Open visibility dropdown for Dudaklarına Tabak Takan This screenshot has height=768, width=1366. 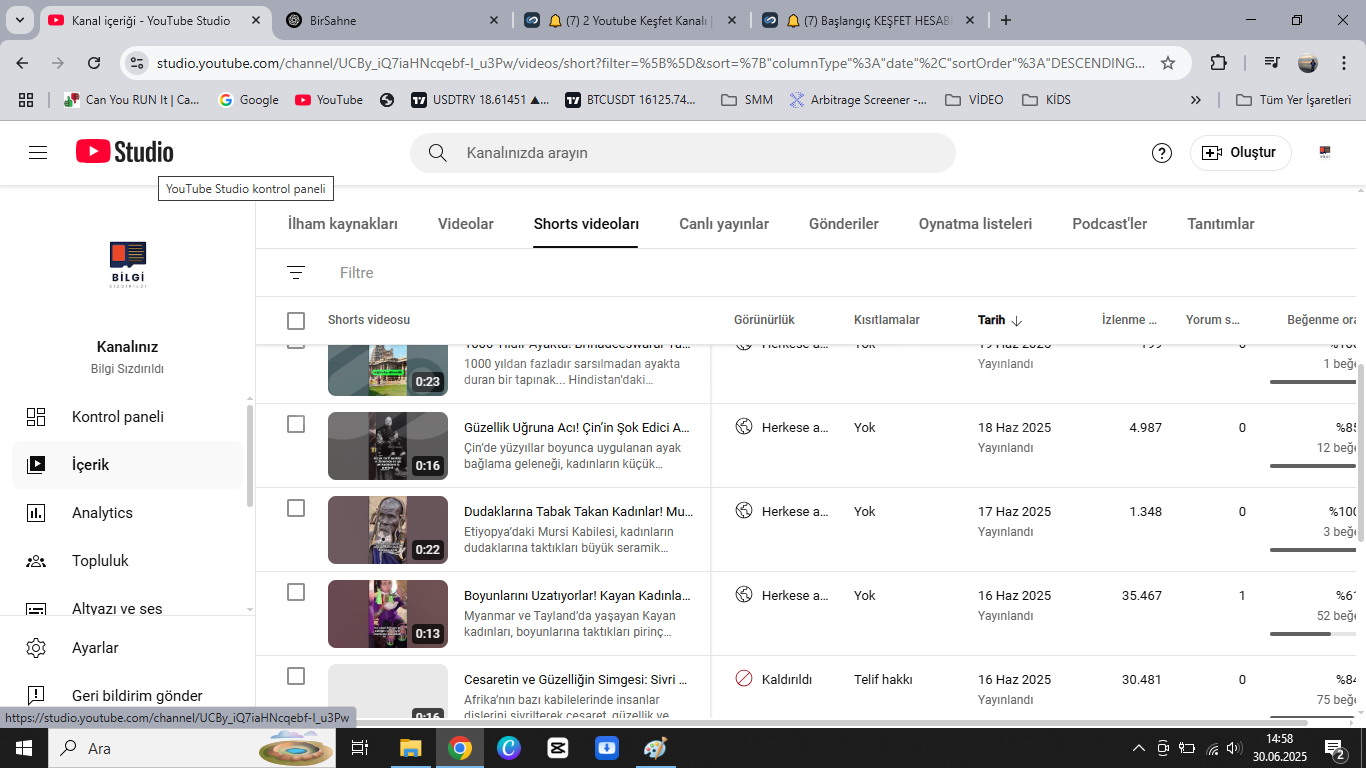[x=782, y=511]
